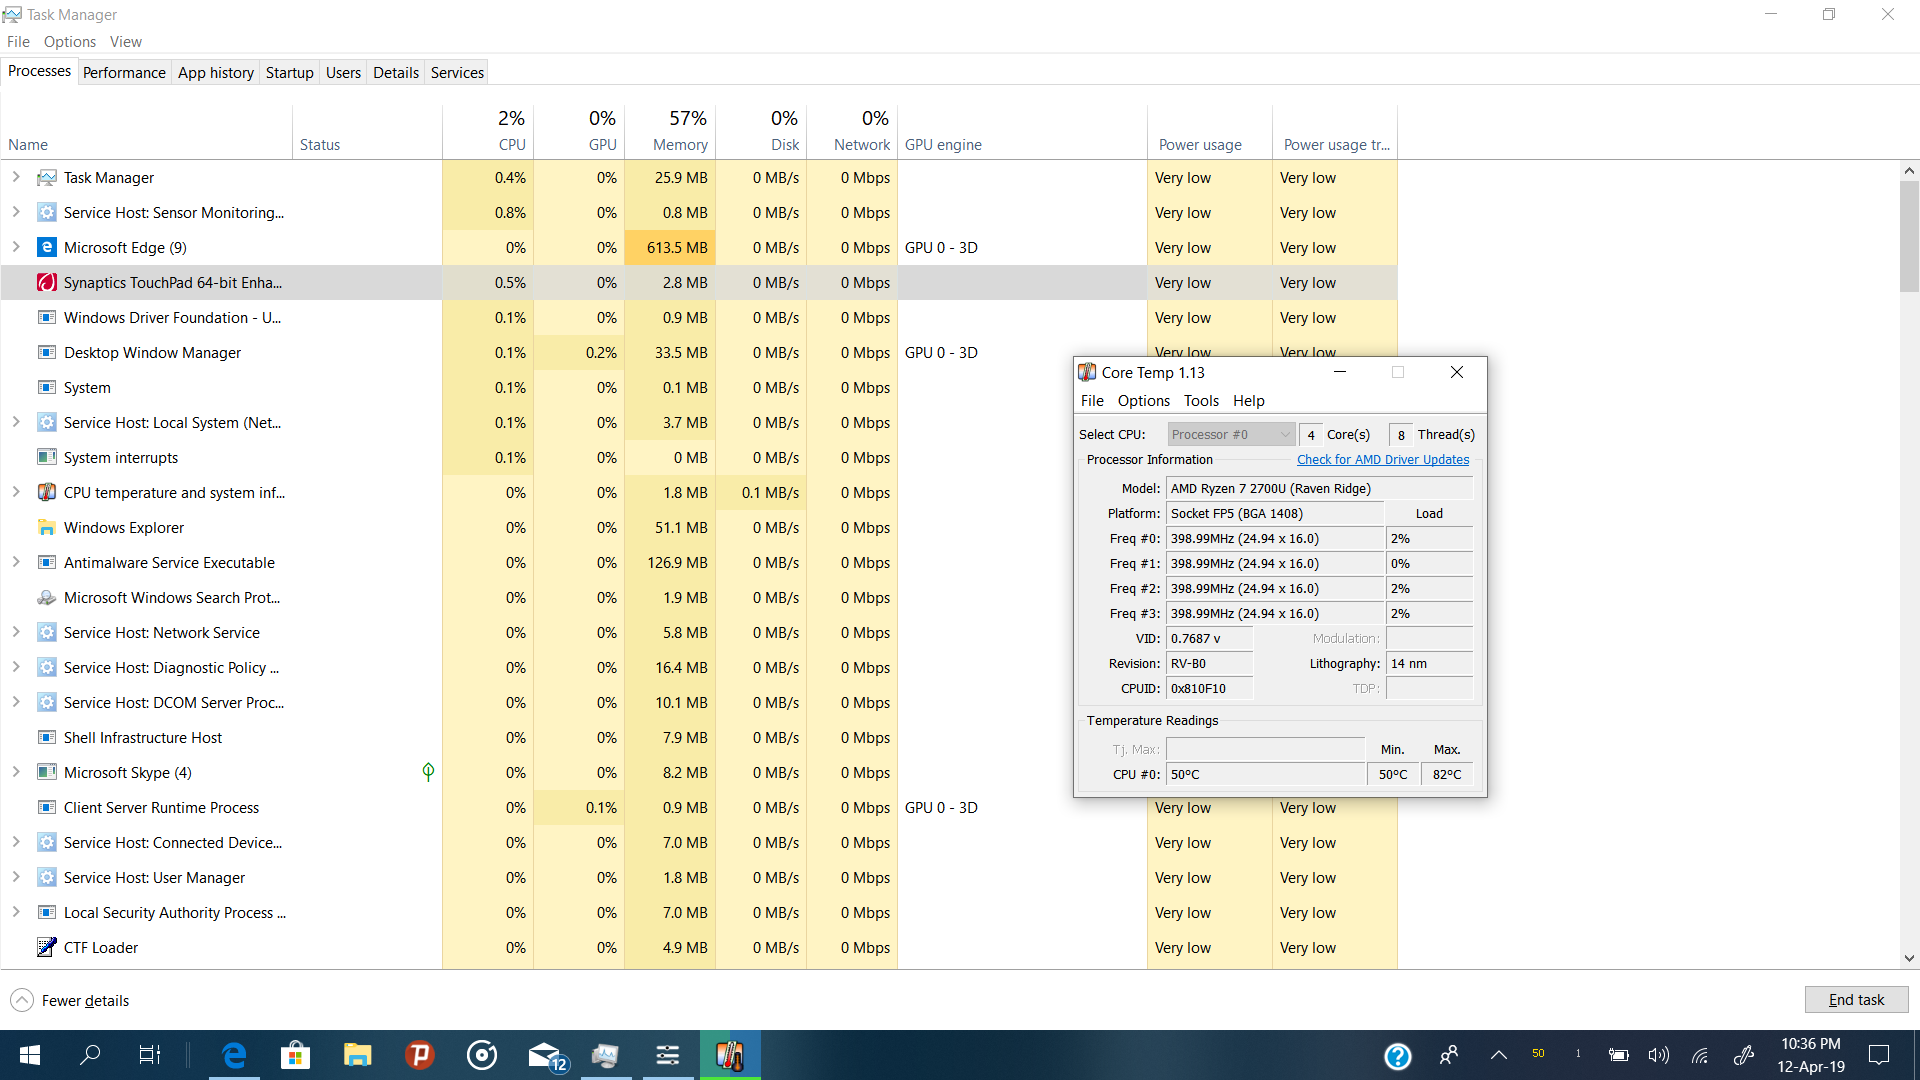Launch Microsoft Edge from the taskbar
The width and height of the screenshot is (1920, 1080).
233,1055
